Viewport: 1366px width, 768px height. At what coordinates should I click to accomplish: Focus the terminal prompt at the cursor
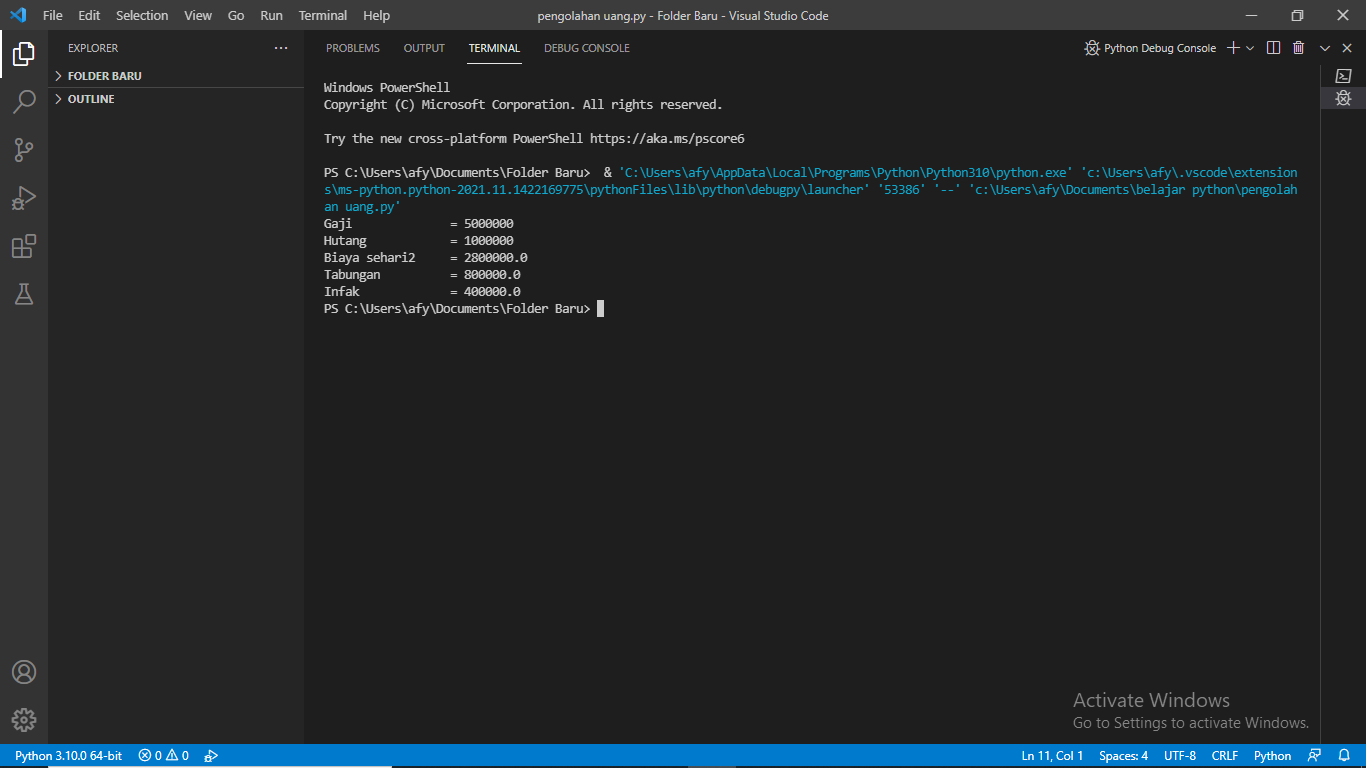tap(600, 309)
